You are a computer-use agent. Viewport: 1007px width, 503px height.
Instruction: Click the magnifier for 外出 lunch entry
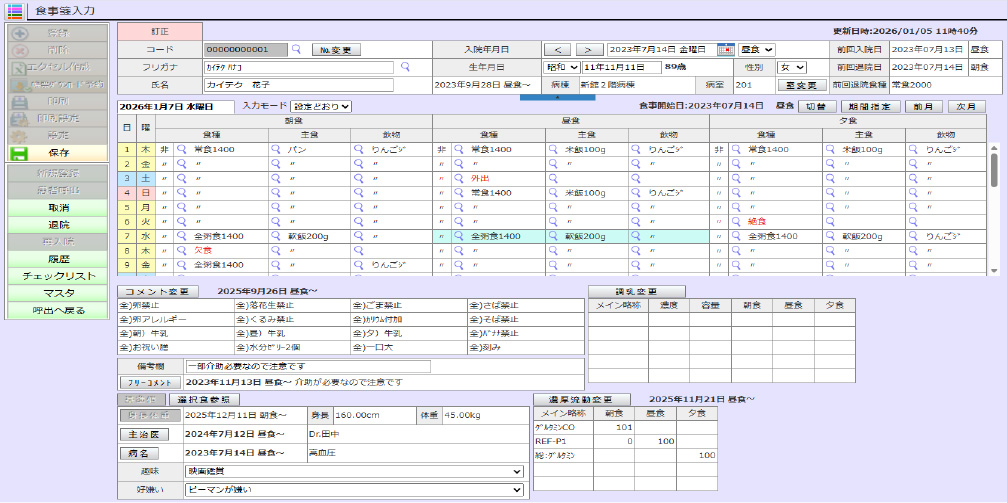click(458, 178)
